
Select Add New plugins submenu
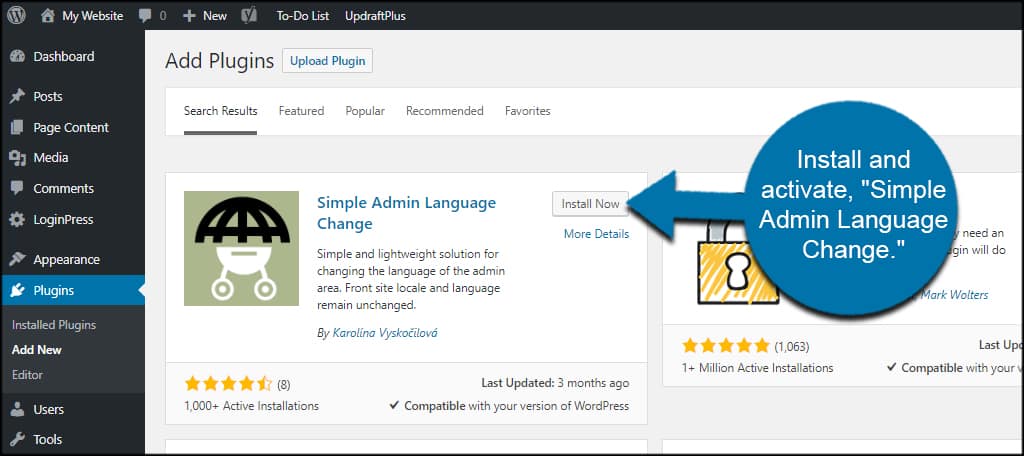point(37,350)
